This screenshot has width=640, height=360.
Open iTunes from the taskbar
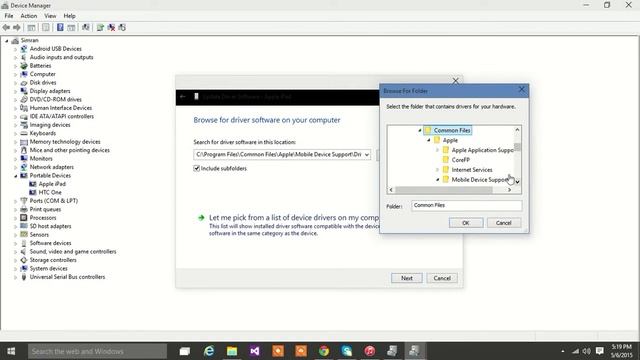[x=369, y=351]
